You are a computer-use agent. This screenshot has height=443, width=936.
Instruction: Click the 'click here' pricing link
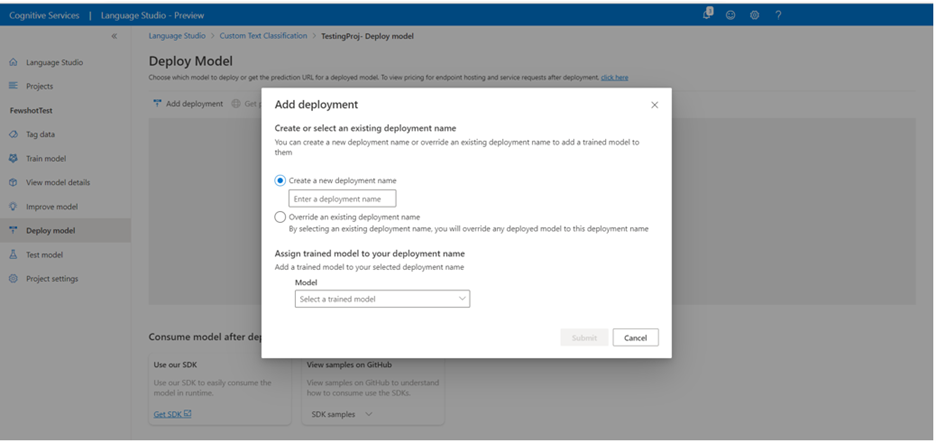(614, 78)
